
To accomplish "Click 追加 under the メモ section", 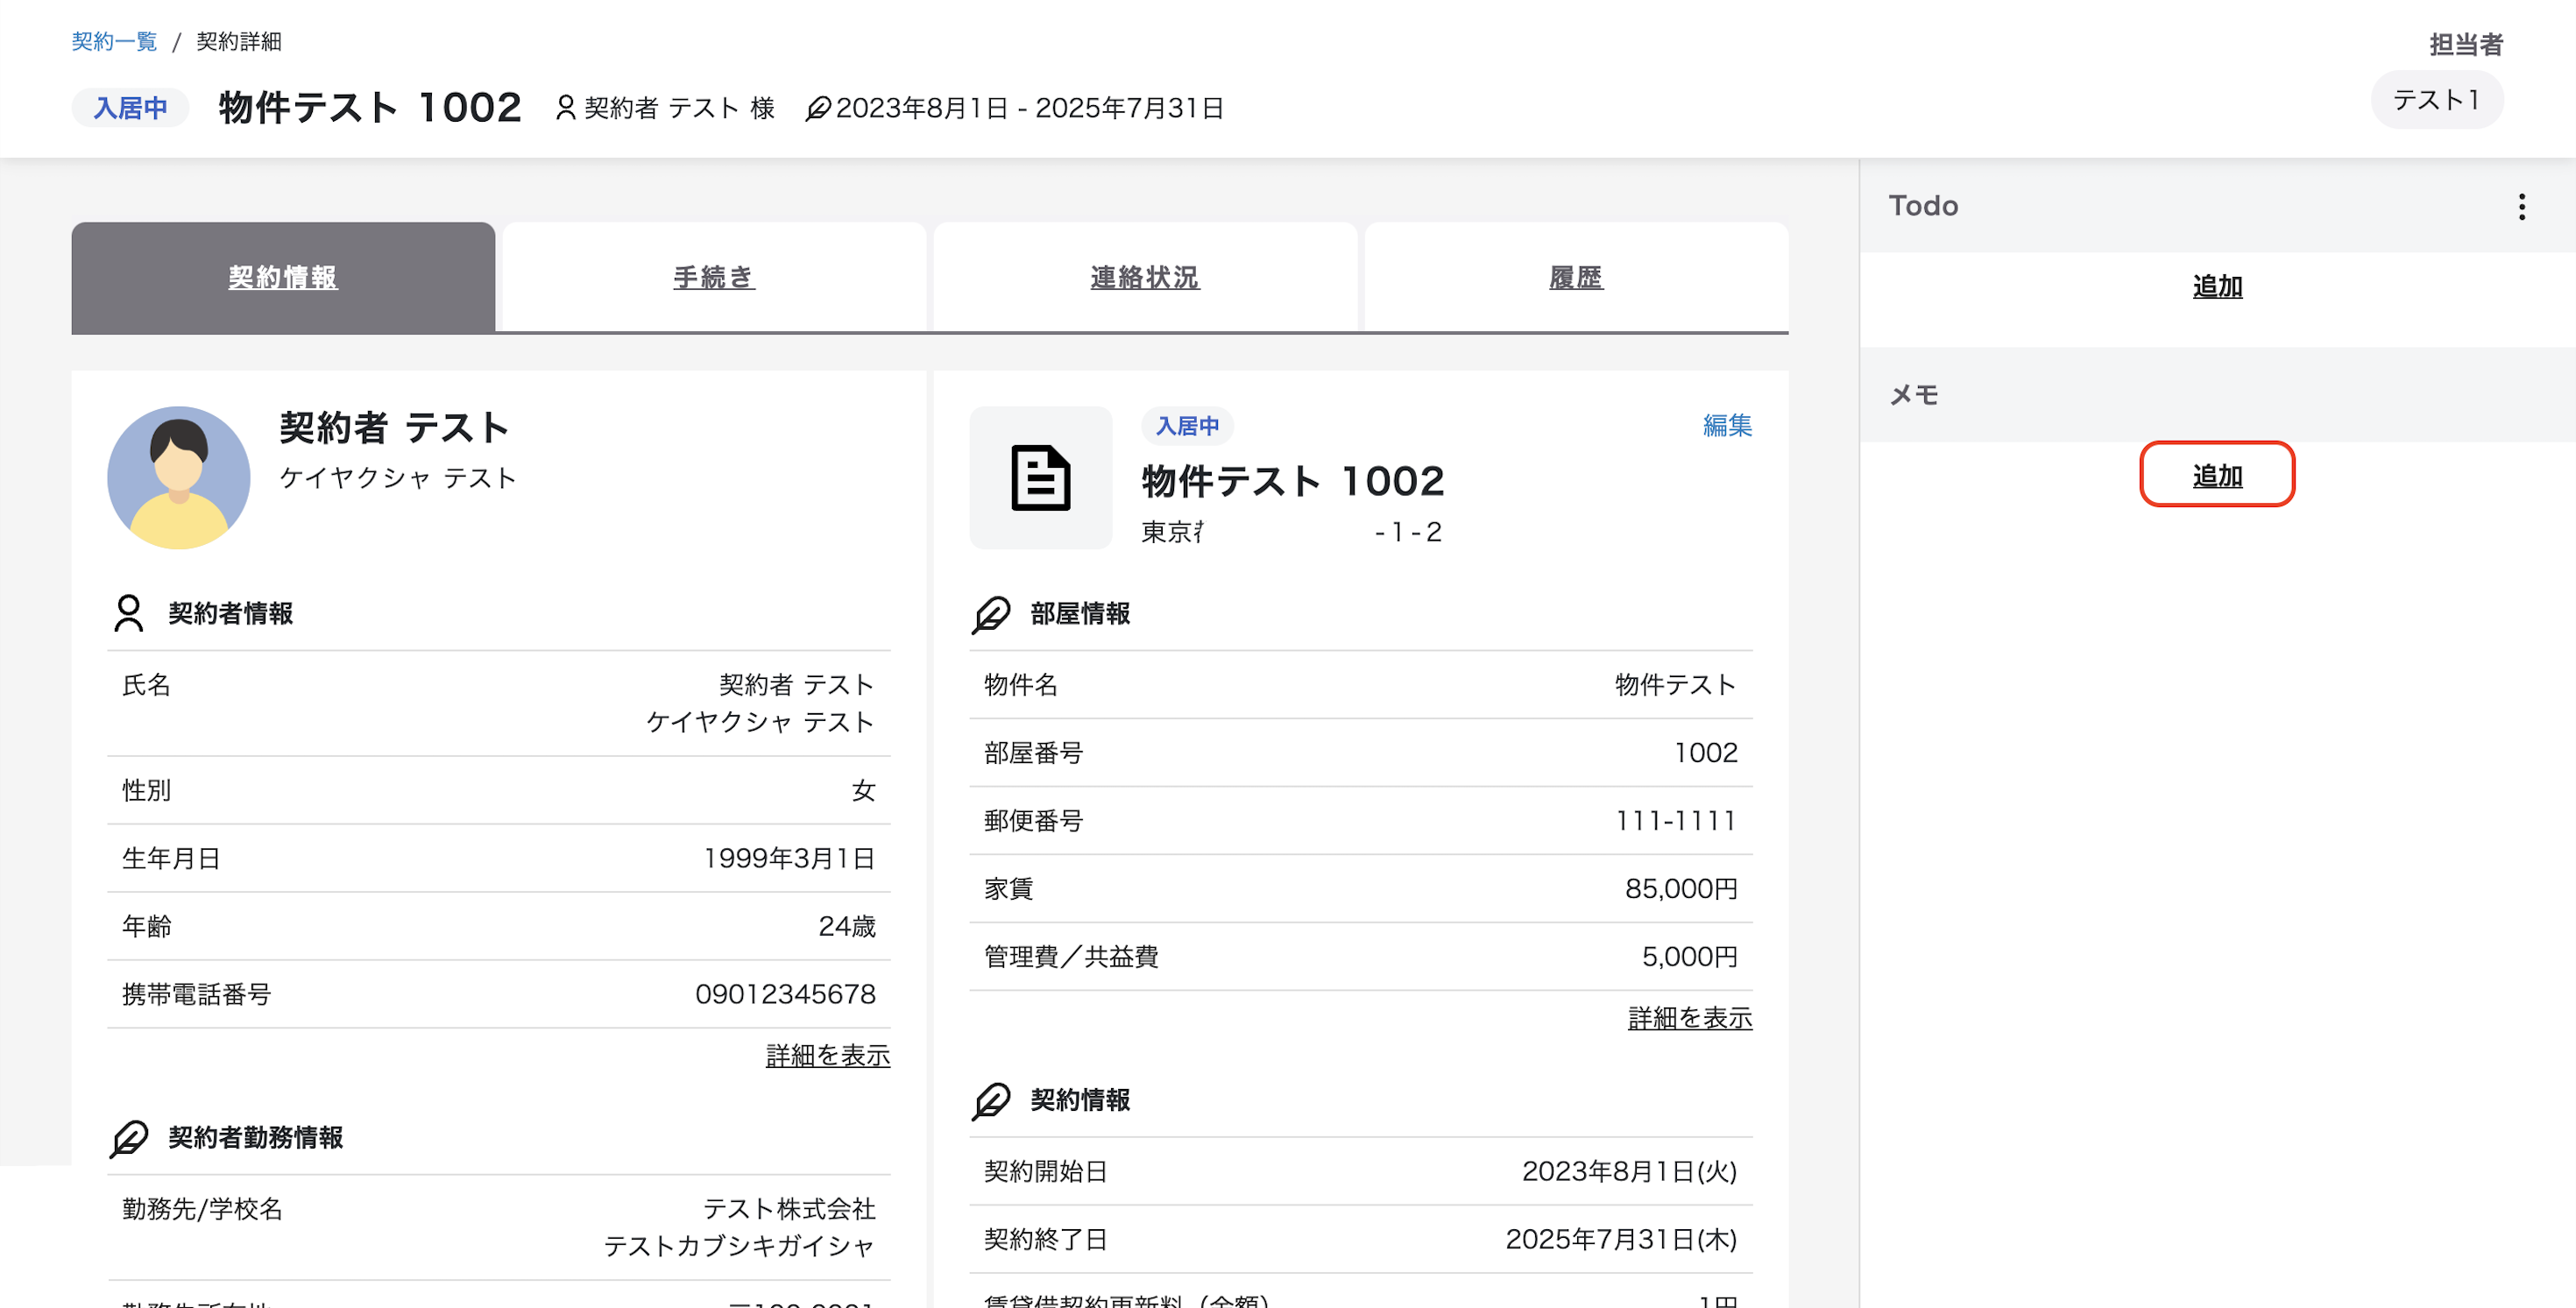I will pyautogui.click(x=2217, y=475).
